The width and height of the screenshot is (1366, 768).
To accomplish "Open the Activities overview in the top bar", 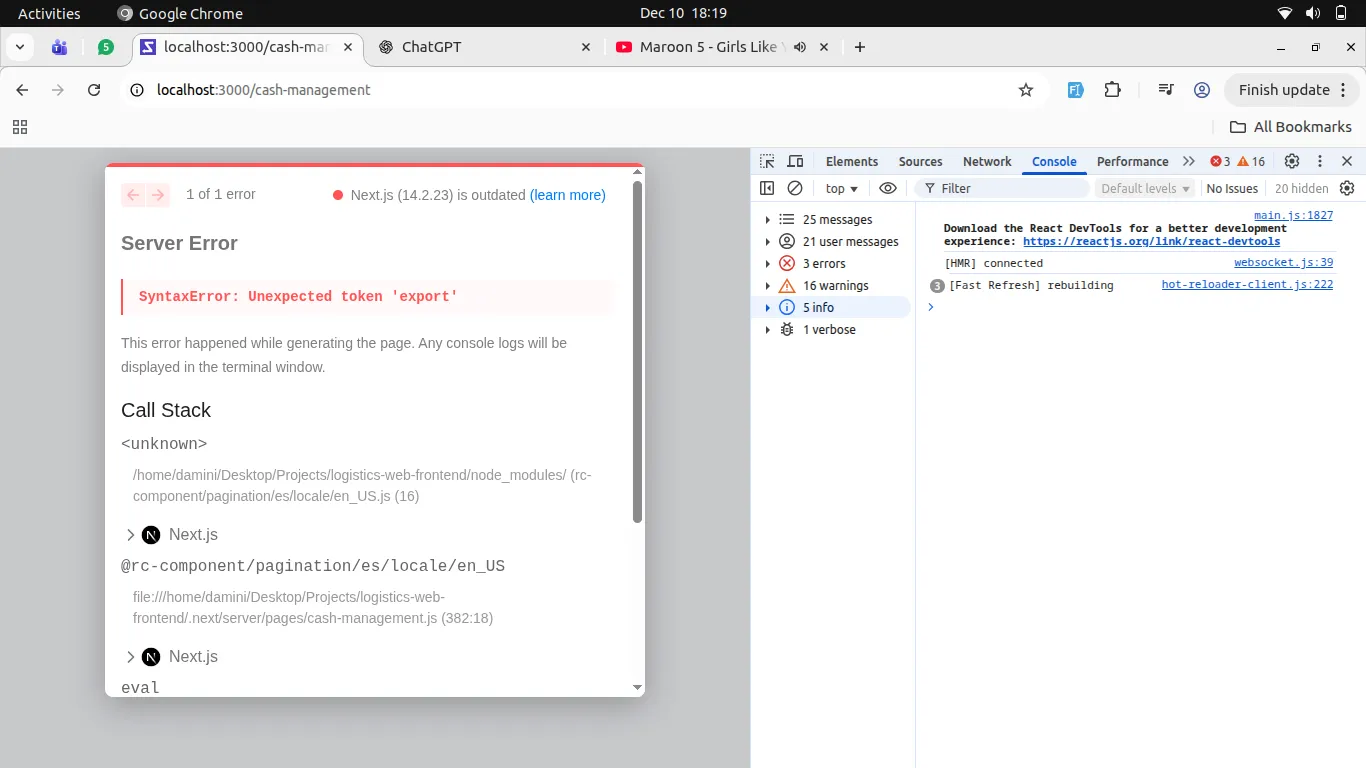I will tap(49, 13).
